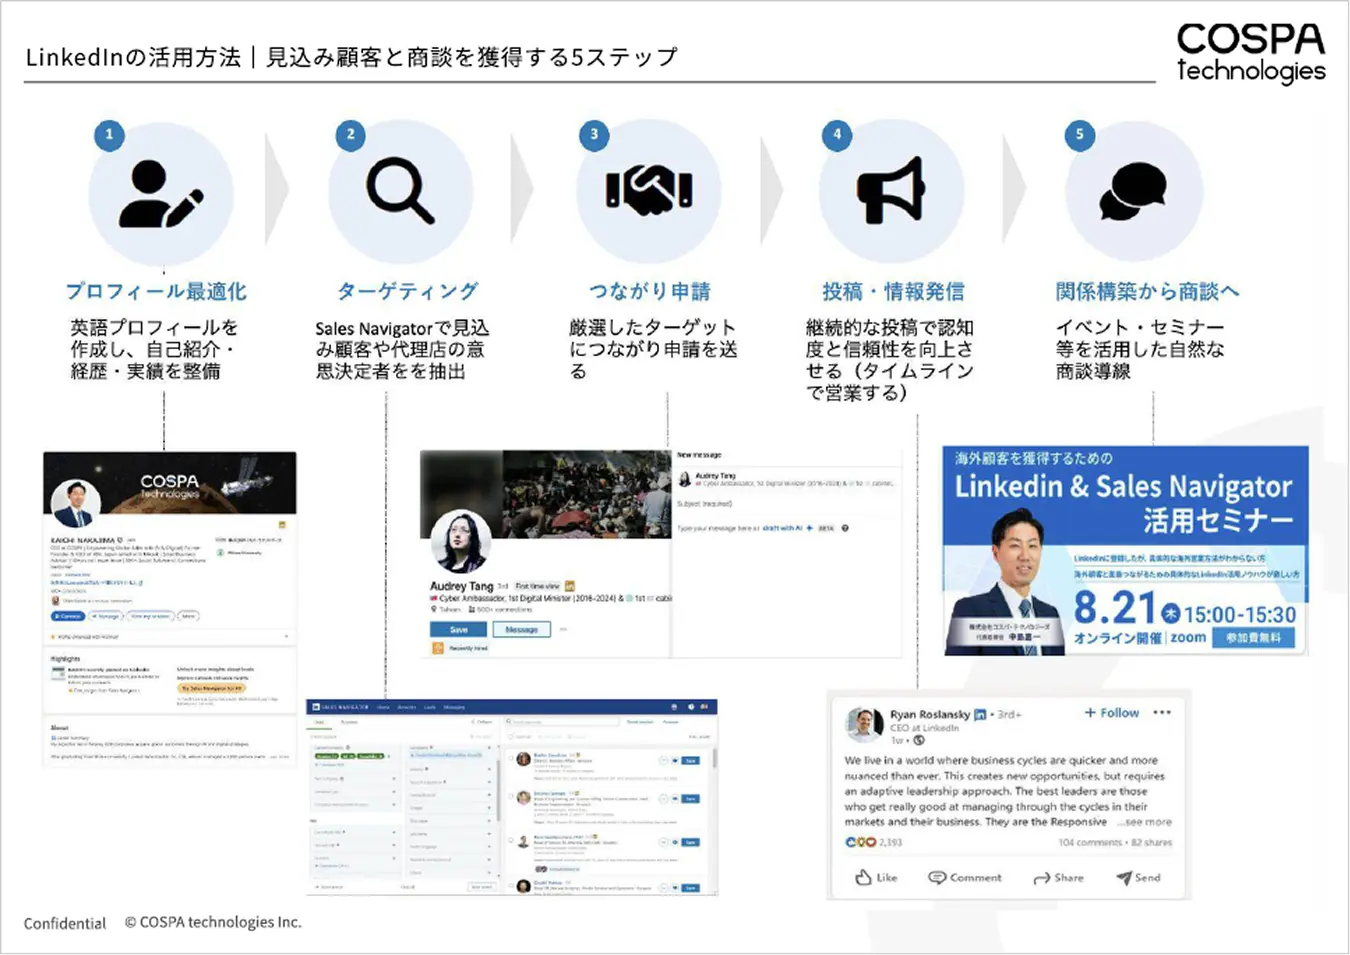Expand the post with "see more"

click(x=1147, y=822)
